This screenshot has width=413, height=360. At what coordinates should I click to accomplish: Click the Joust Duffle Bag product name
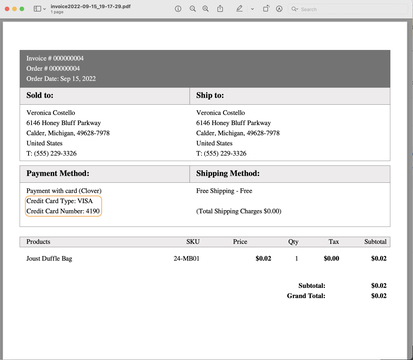tap(49, 259)
